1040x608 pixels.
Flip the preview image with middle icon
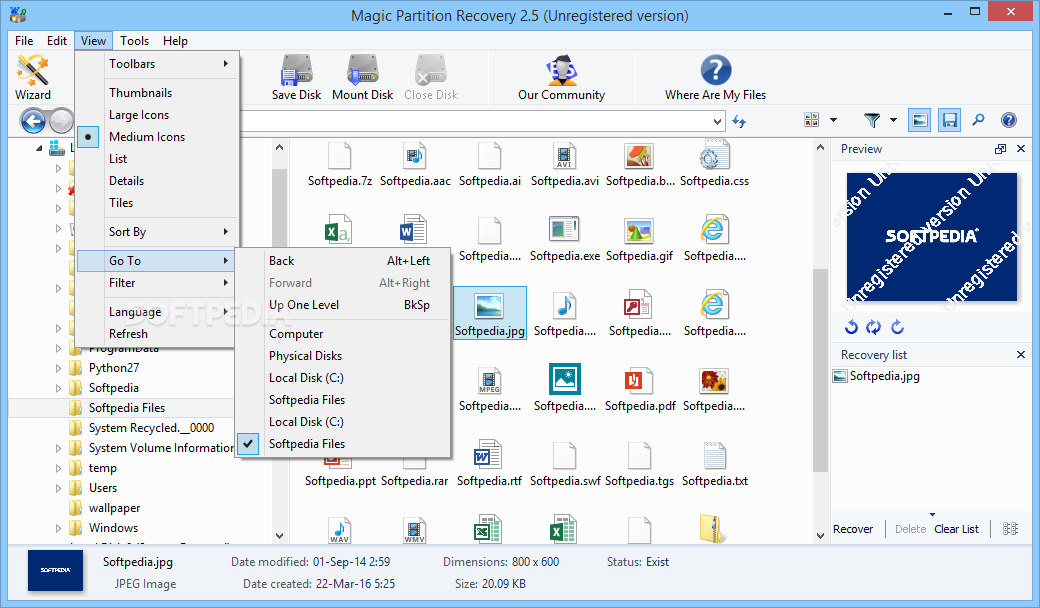[x=874, y=327]
